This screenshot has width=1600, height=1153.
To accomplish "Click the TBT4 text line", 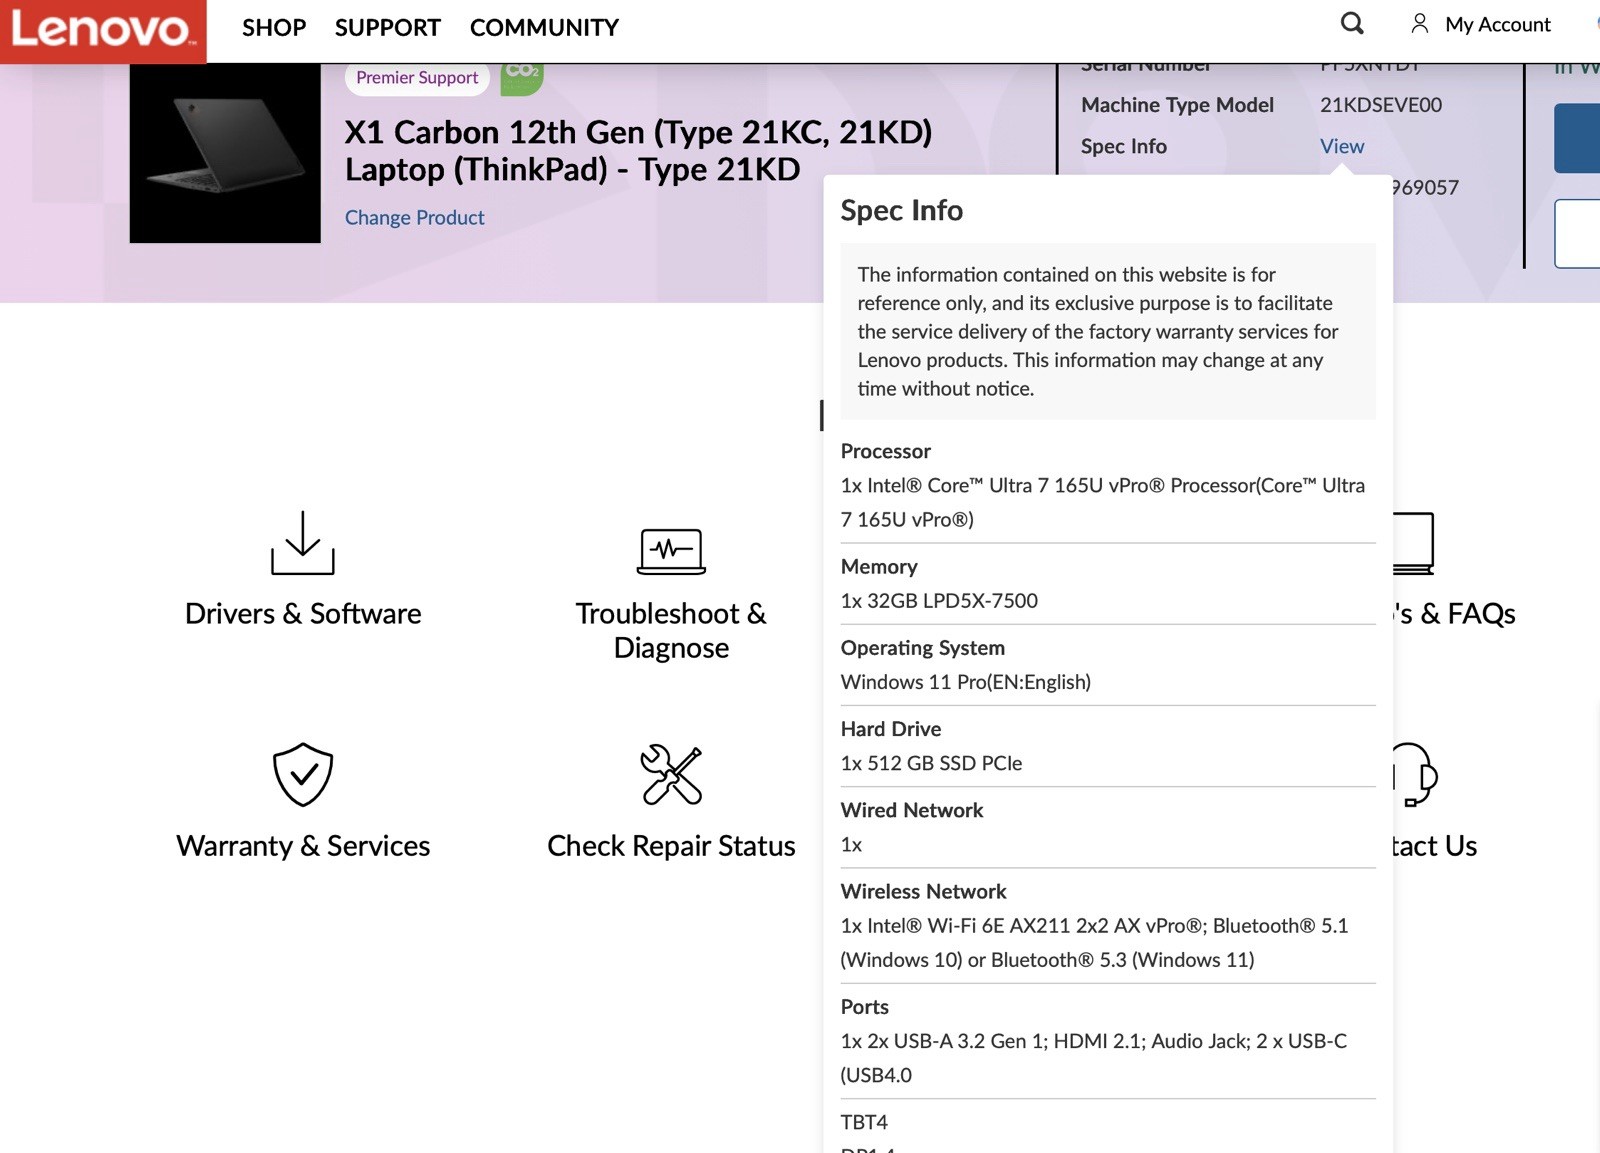I will click(x=864, y=1122).
